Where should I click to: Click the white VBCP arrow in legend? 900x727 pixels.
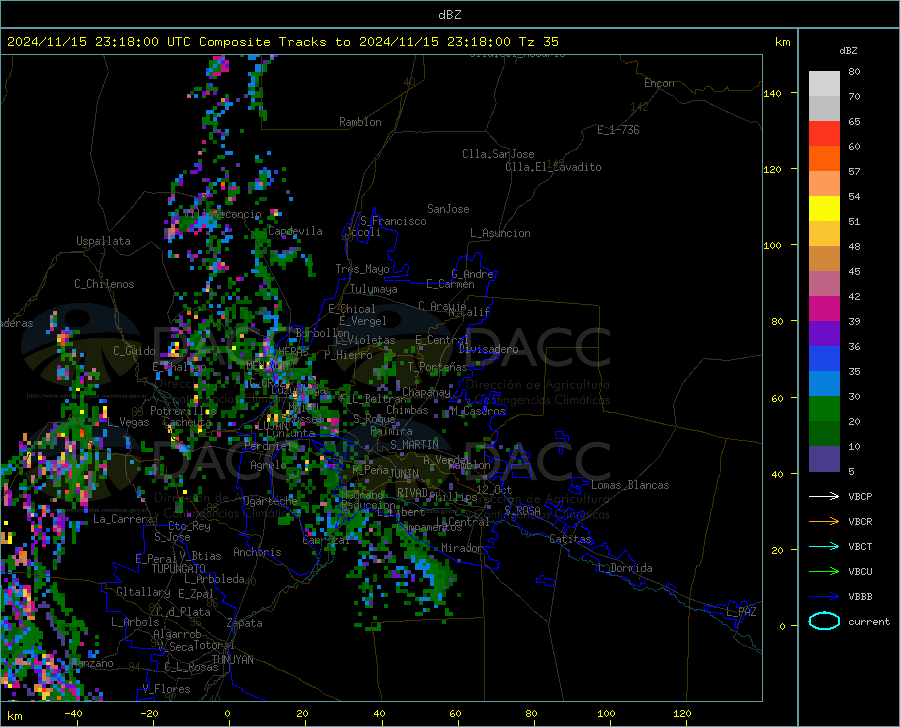click(x=824, y=496)
